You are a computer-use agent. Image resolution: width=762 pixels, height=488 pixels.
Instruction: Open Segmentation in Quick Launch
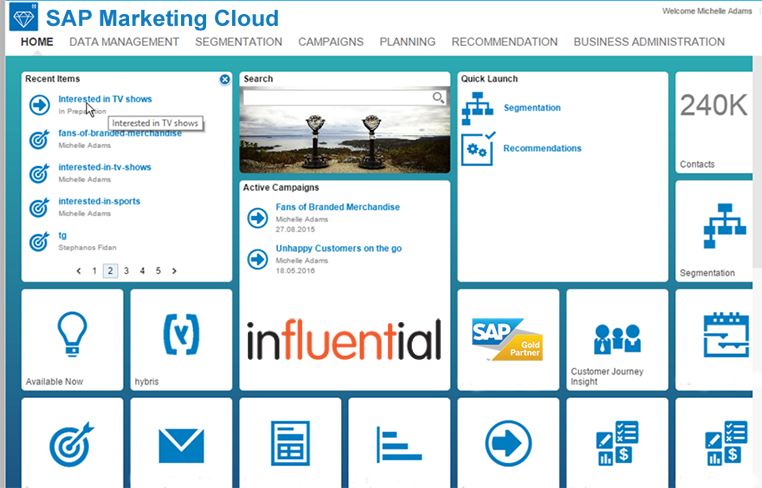tap(532, 108)
